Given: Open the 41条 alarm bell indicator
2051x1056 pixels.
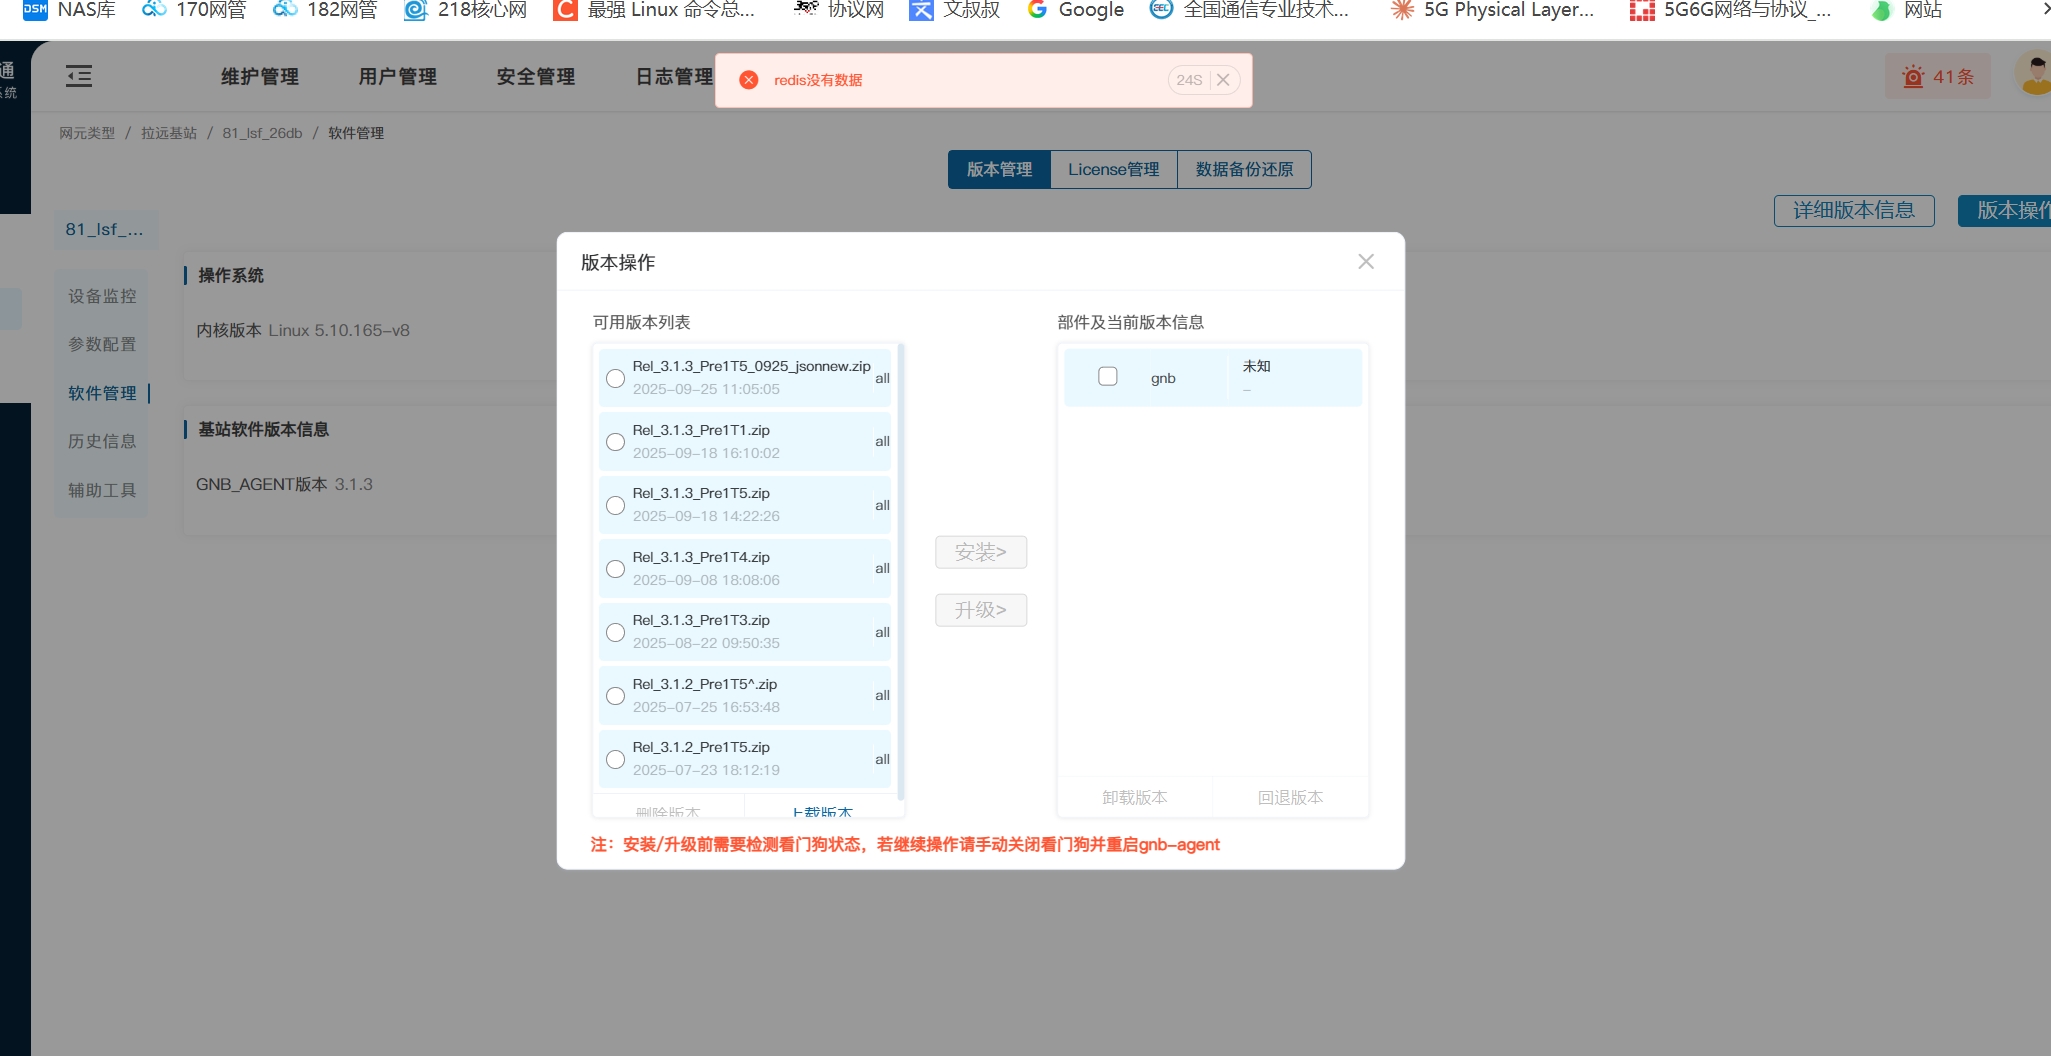Looking at the screenshot, I should pyautogui.click(x=1937, y=77).
